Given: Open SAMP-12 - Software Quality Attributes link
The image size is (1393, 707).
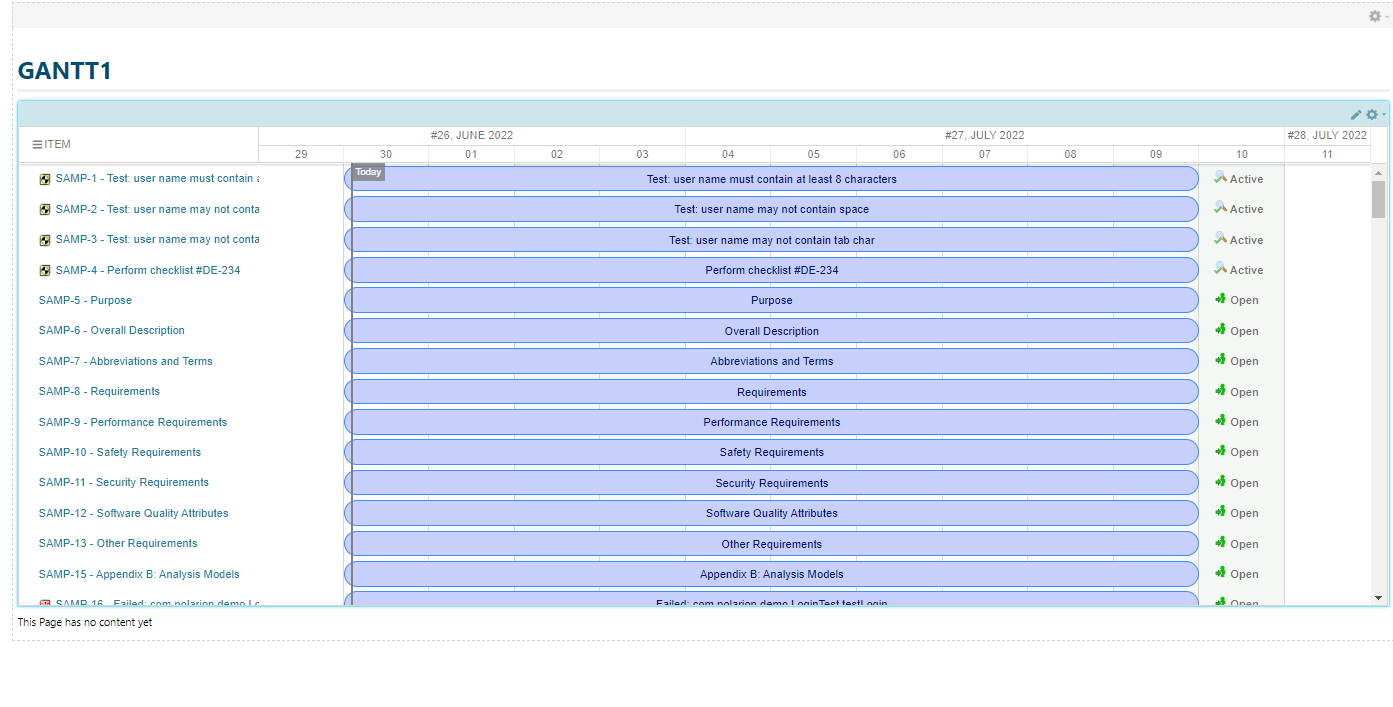Looking at the screenshot, I should coord(134,513).
